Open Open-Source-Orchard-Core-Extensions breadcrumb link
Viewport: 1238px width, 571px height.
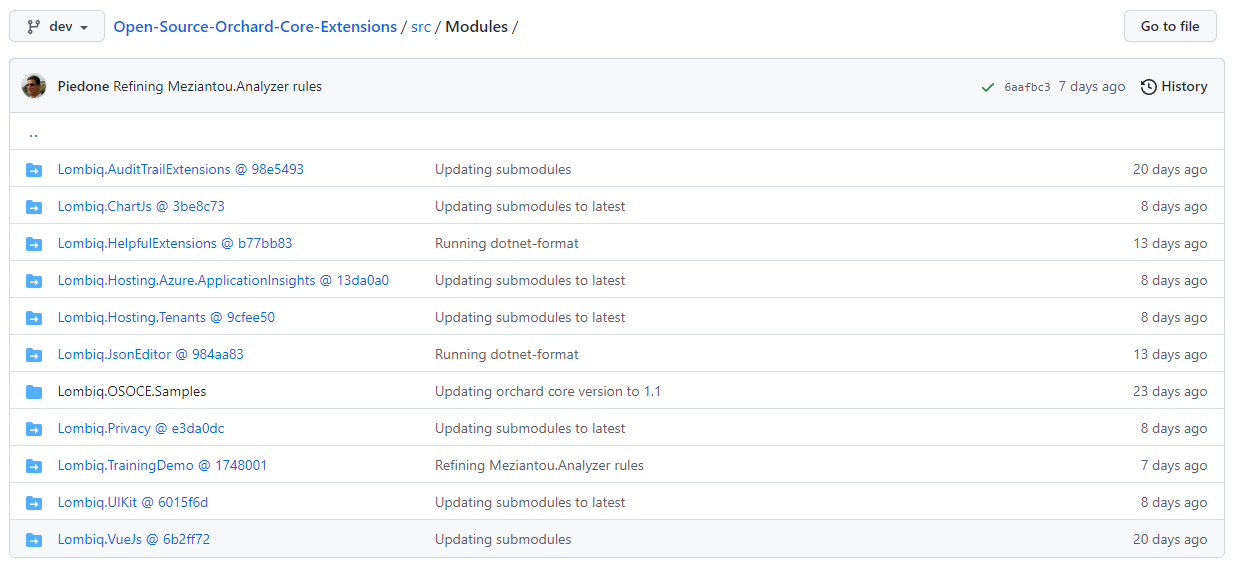point(255,26)
